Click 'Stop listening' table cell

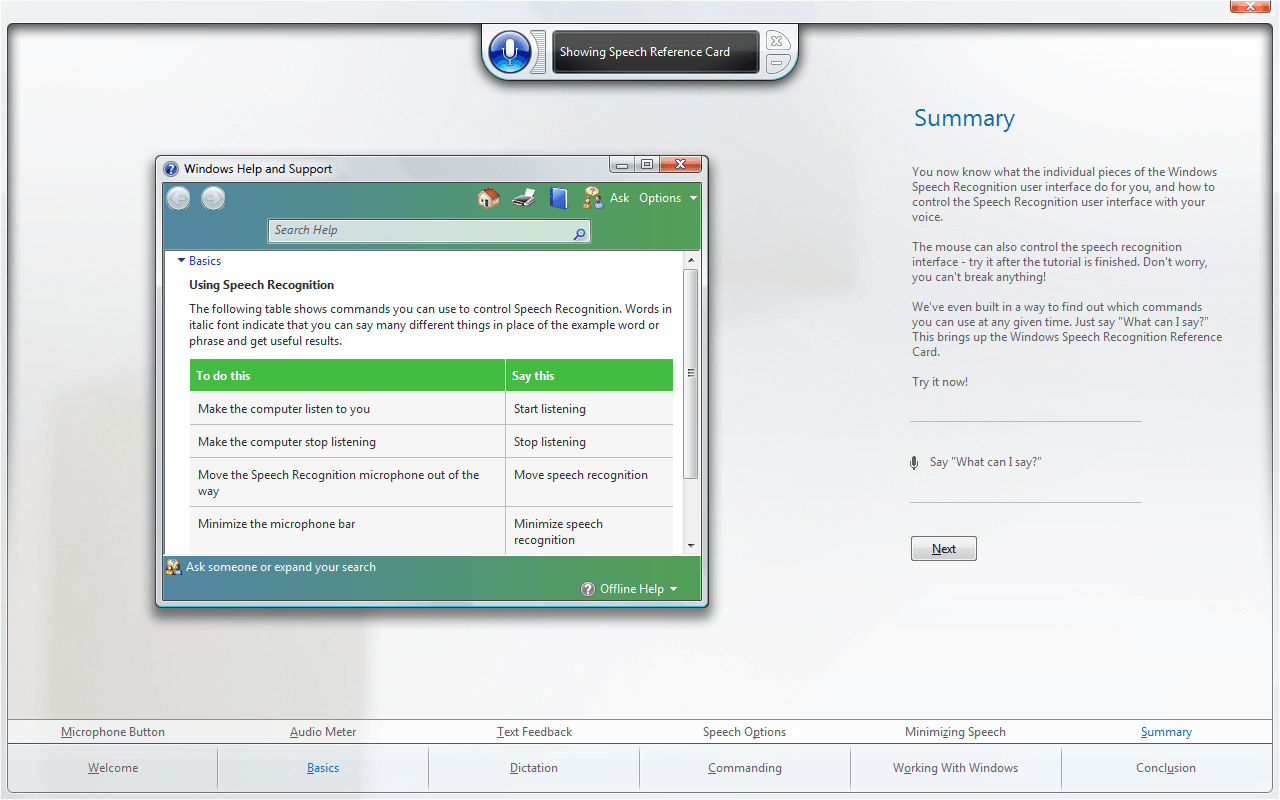coord(589,442)
